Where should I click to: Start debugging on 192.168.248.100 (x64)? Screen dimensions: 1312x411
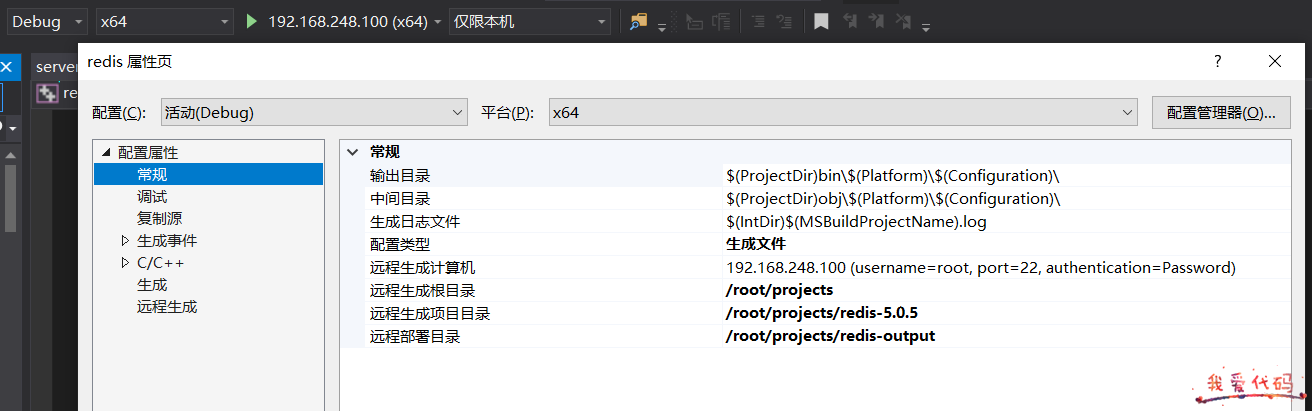pyautogui.click(x=337, y=21)
